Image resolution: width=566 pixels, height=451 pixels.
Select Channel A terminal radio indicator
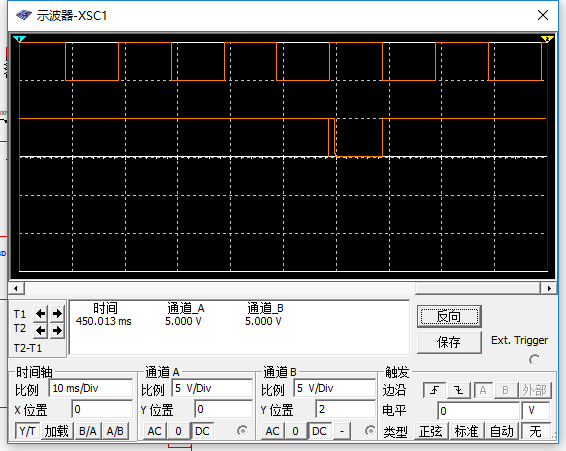(x=243, y=430)
